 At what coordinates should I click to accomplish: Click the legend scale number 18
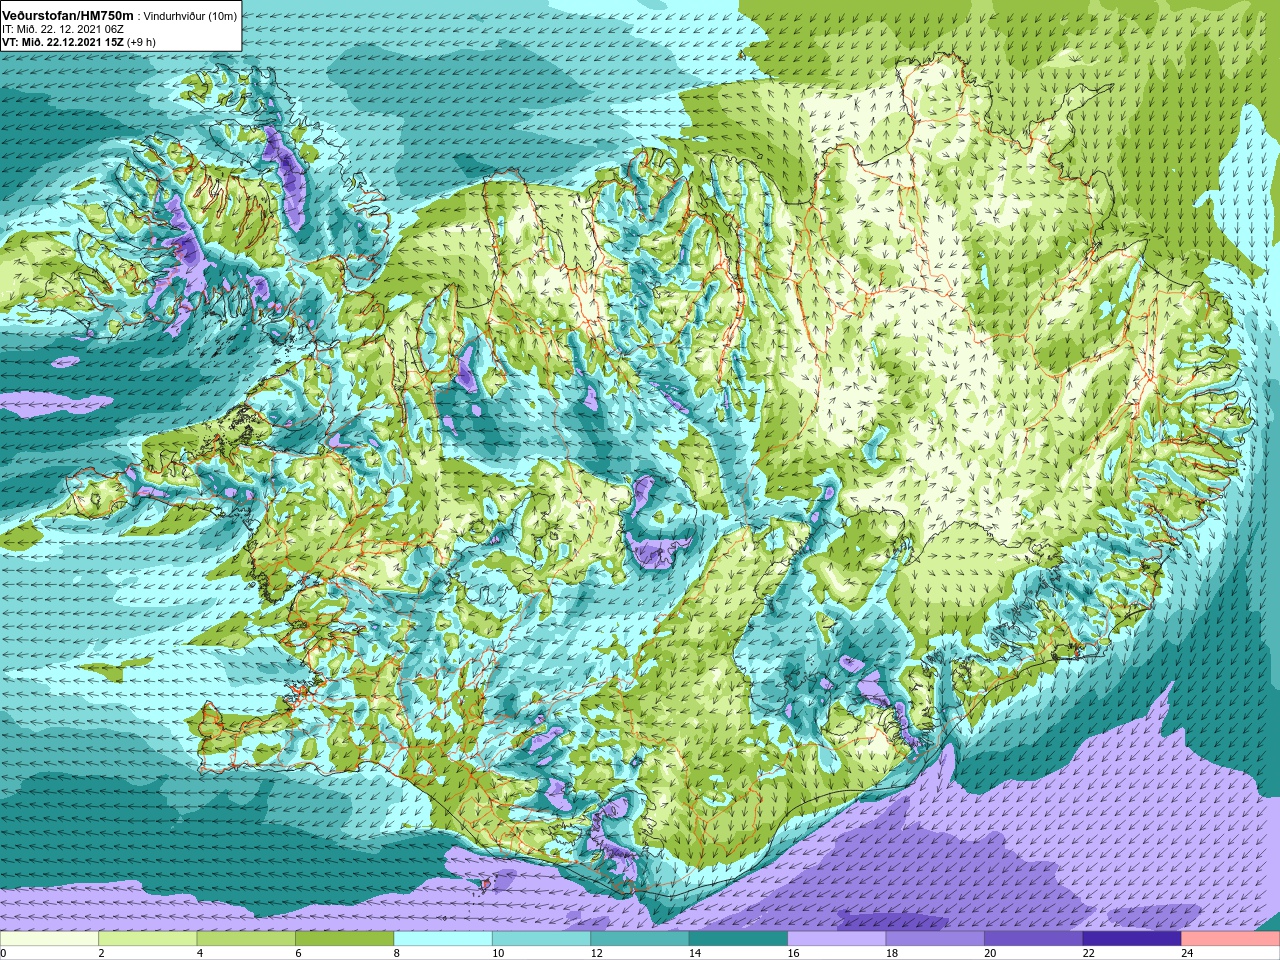click(x=892, y=953)
